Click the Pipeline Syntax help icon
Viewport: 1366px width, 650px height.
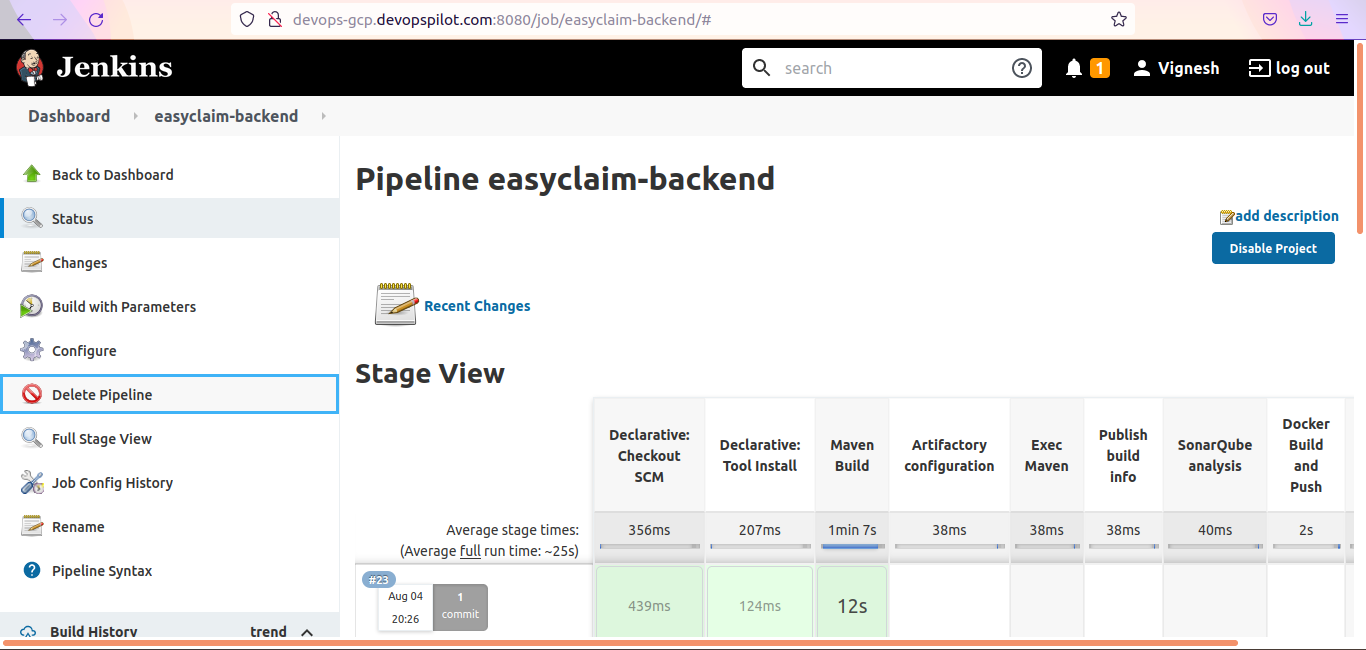pos(32,570)
